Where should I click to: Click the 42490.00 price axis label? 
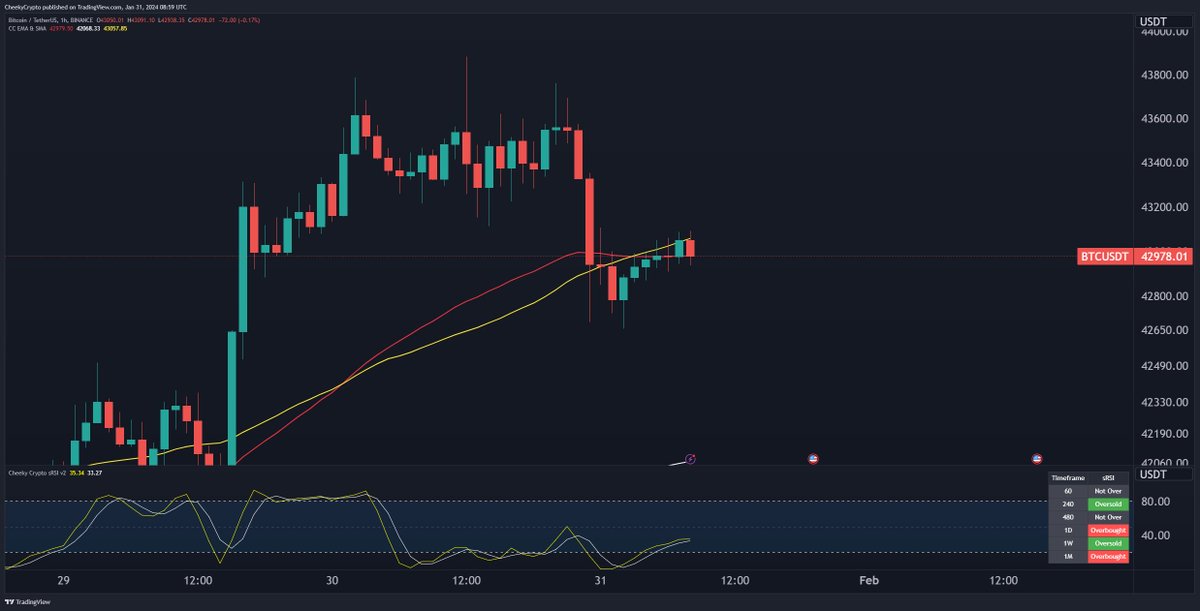[1165, 366]
